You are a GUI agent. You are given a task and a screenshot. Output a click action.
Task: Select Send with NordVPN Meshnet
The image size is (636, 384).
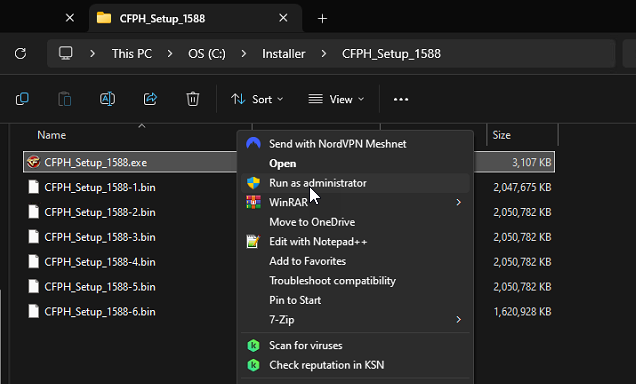tap(355, 144)
